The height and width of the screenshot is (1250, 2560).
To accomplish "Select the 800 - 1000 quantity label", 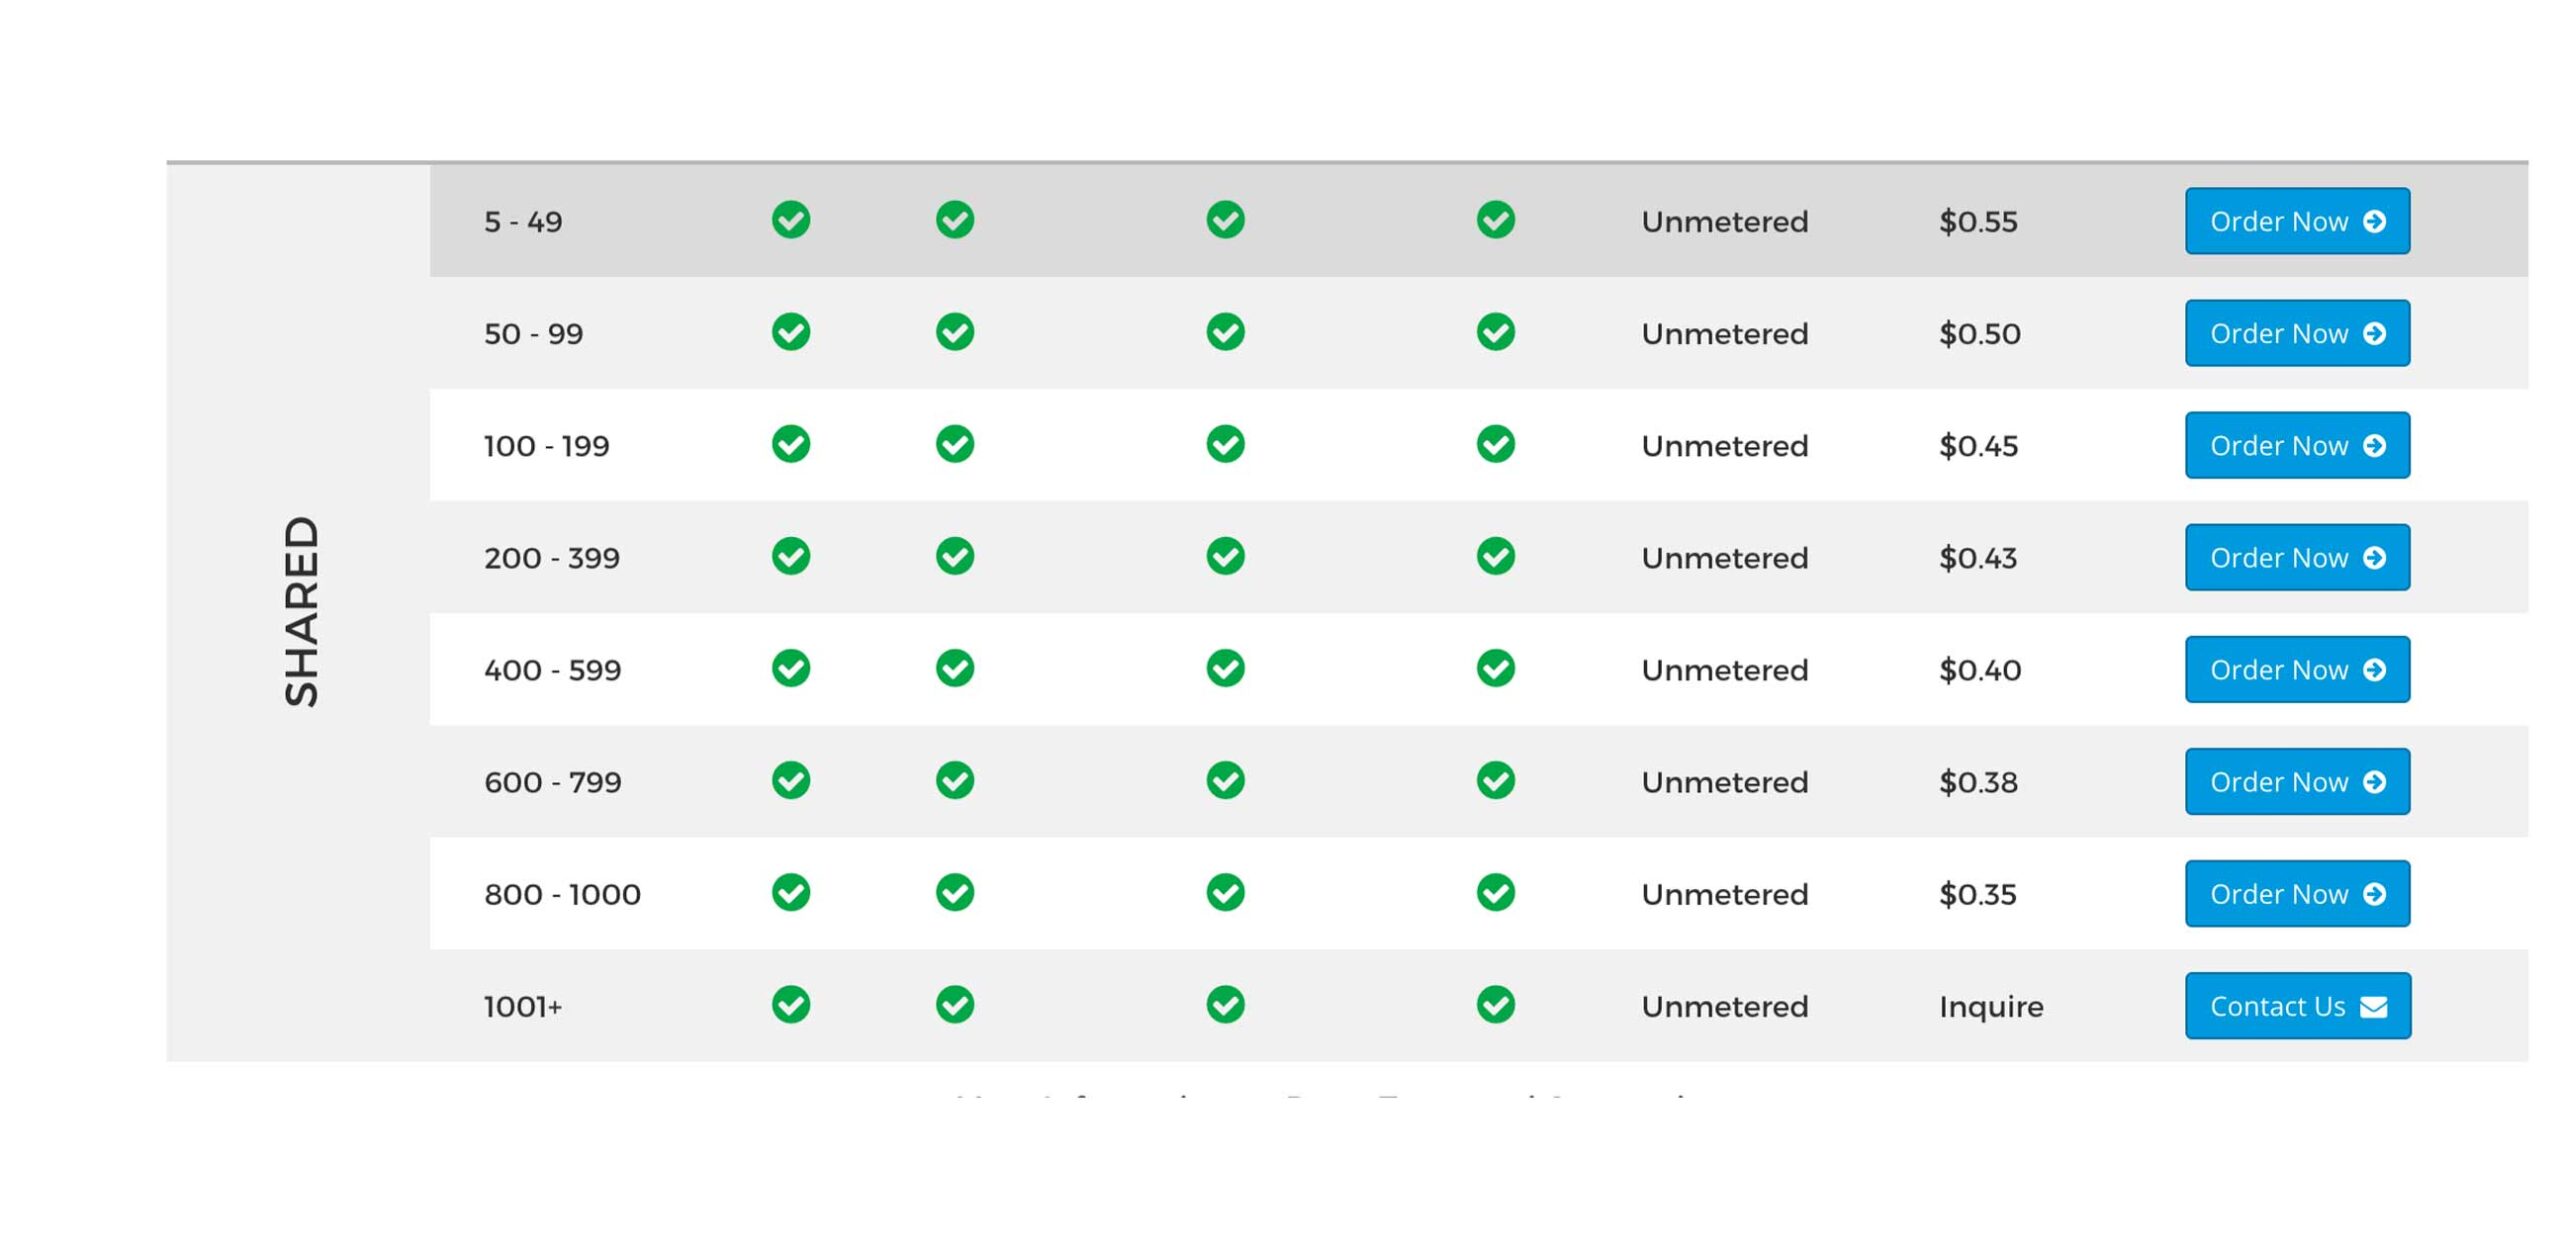I will tap(562, 894).
